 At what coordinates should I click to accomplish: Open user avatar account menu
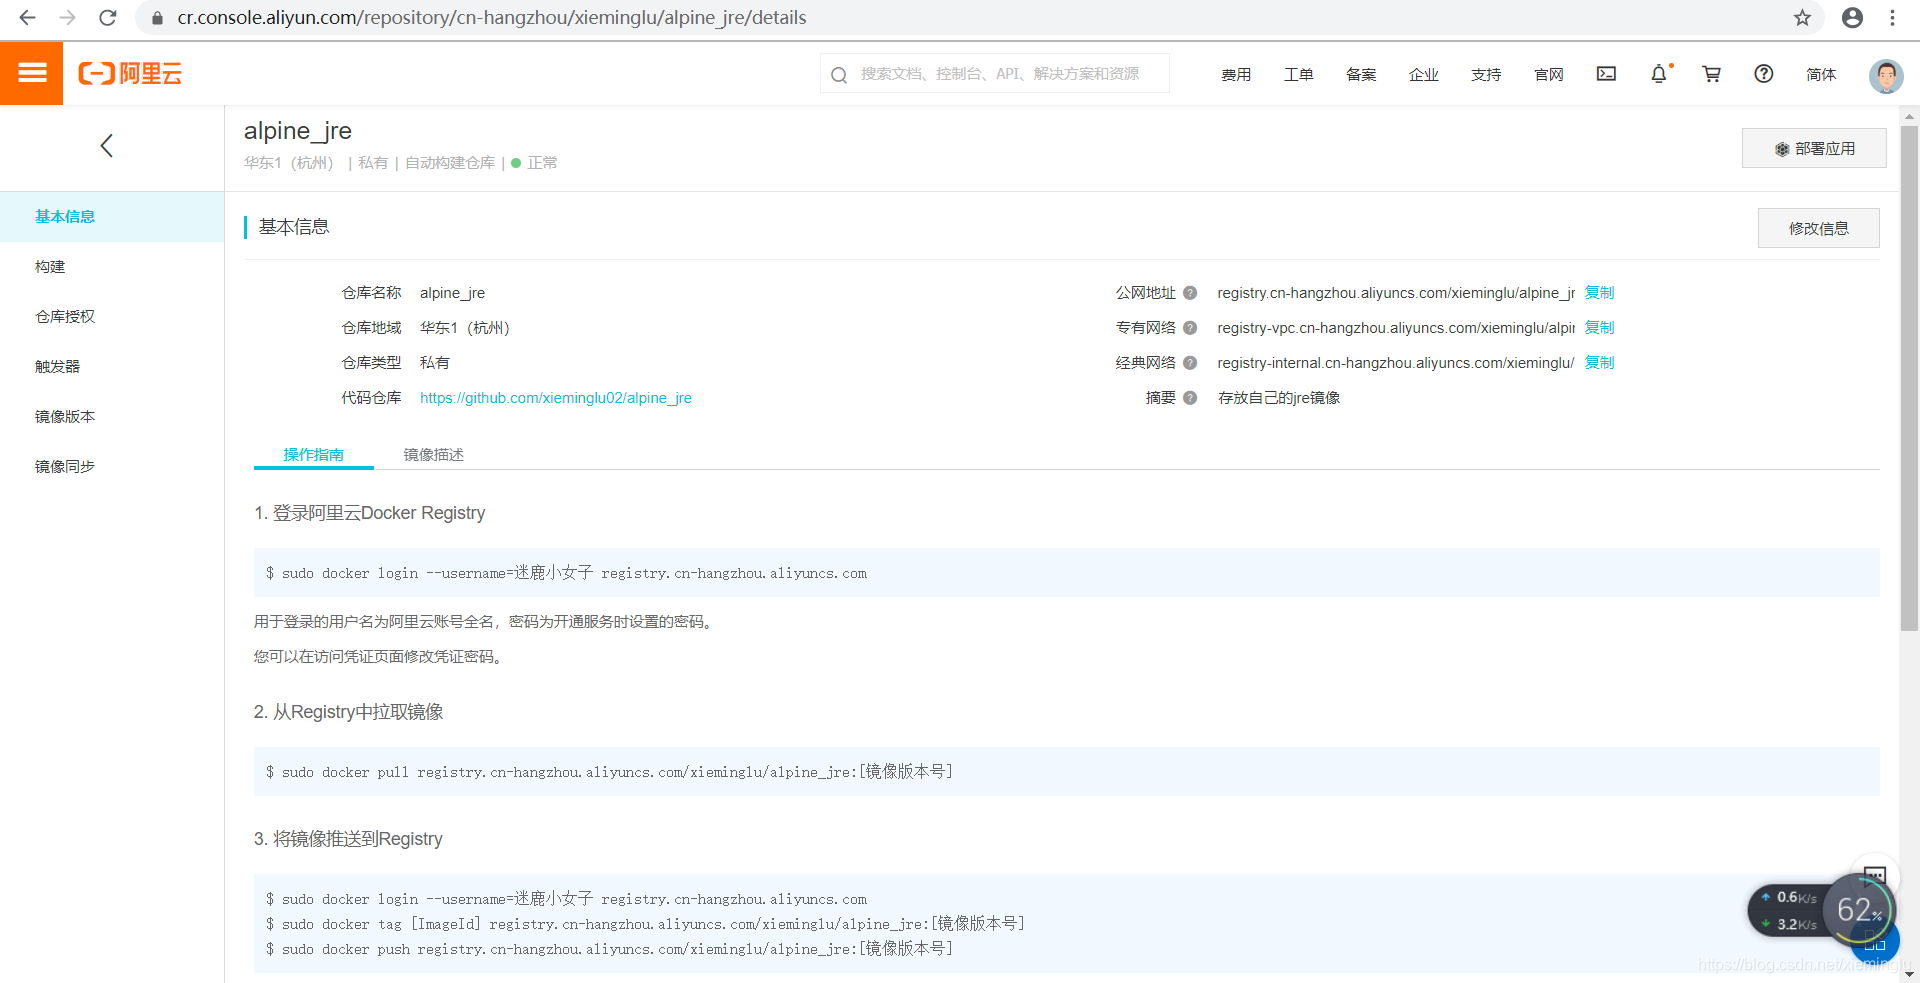1886,75
